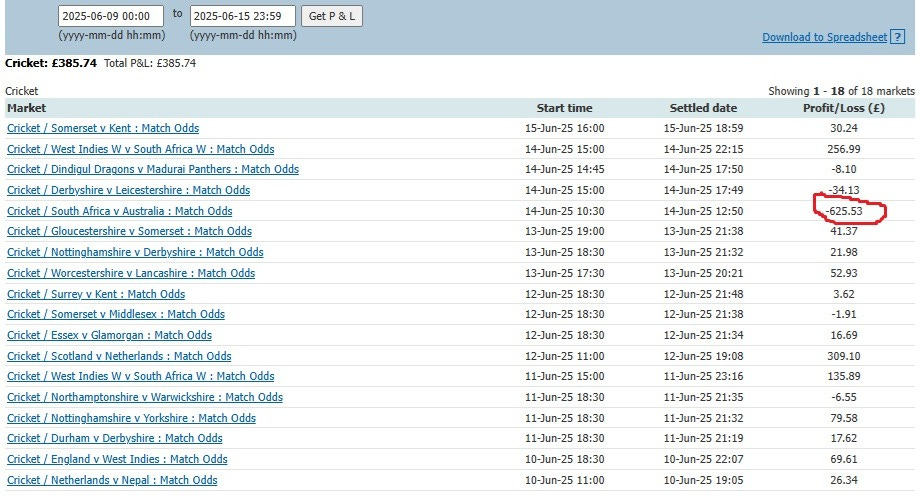
Task: Open Derbyshire v Leicestershire Match Odds
Action: [x=129, y=190]
